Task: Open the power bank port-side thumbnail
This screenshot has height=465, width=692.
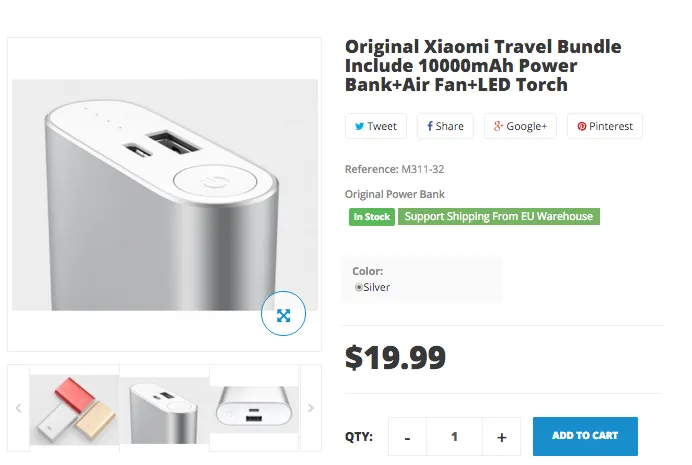Action: (254, 409)
